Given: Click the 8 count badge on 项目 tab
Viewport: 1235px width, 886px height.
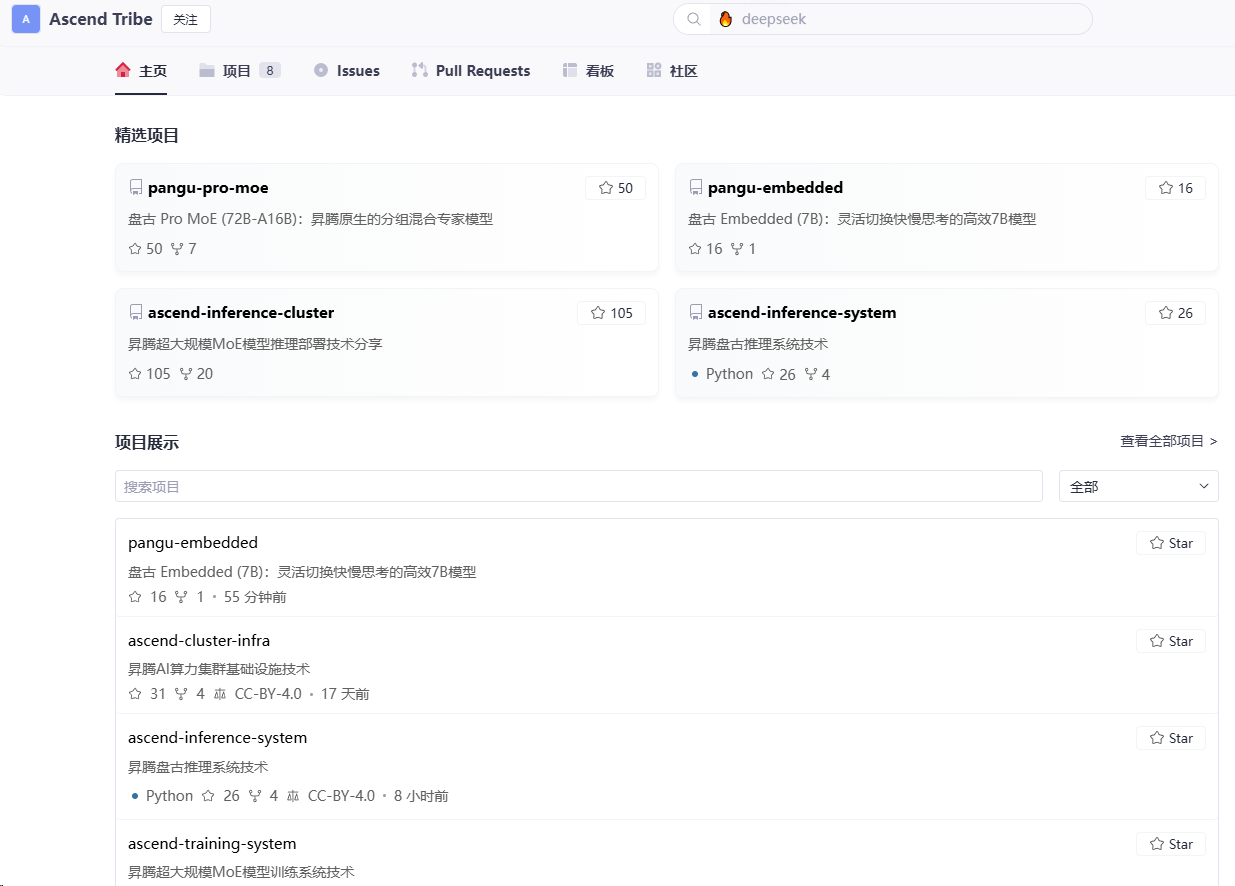Looking at the screenshot, I should click(270, 71).
